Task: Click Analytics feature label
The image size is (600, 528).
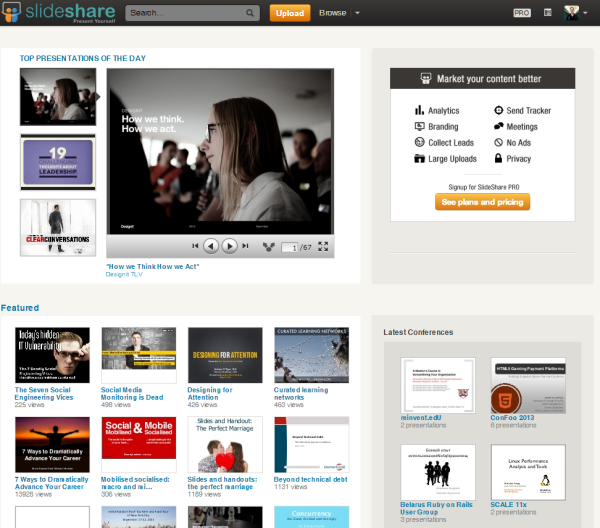Action: (x=443, y=111)
